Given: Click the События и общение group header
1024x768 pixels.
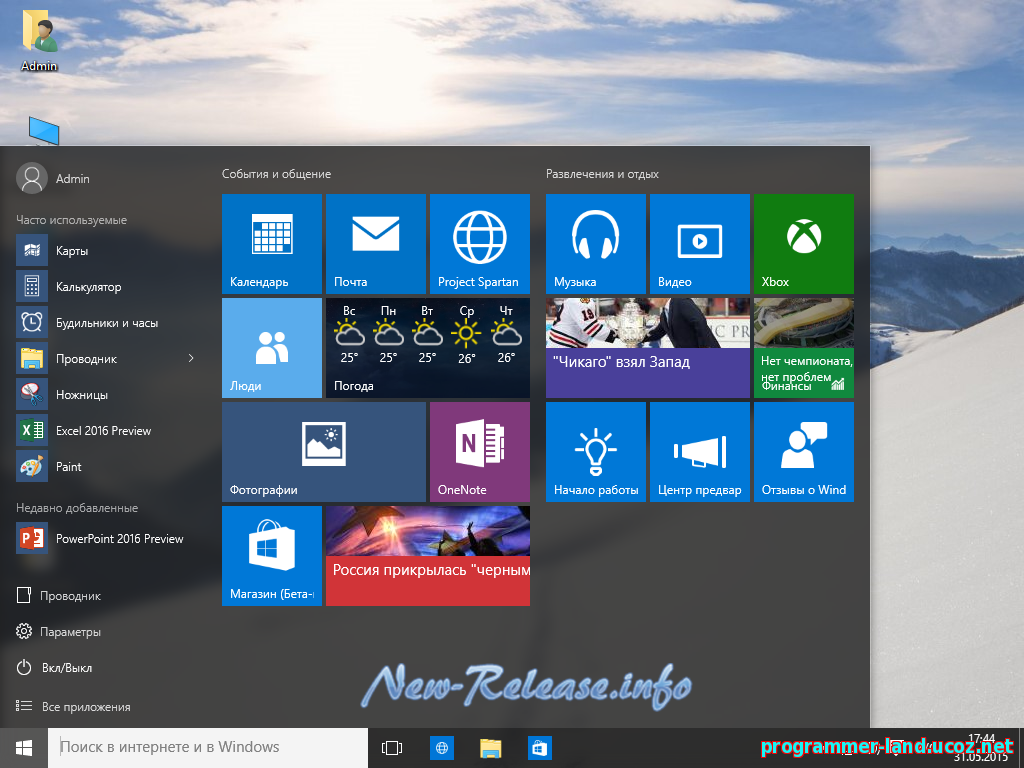Looking at the screenshot, I should click(276, 174).
